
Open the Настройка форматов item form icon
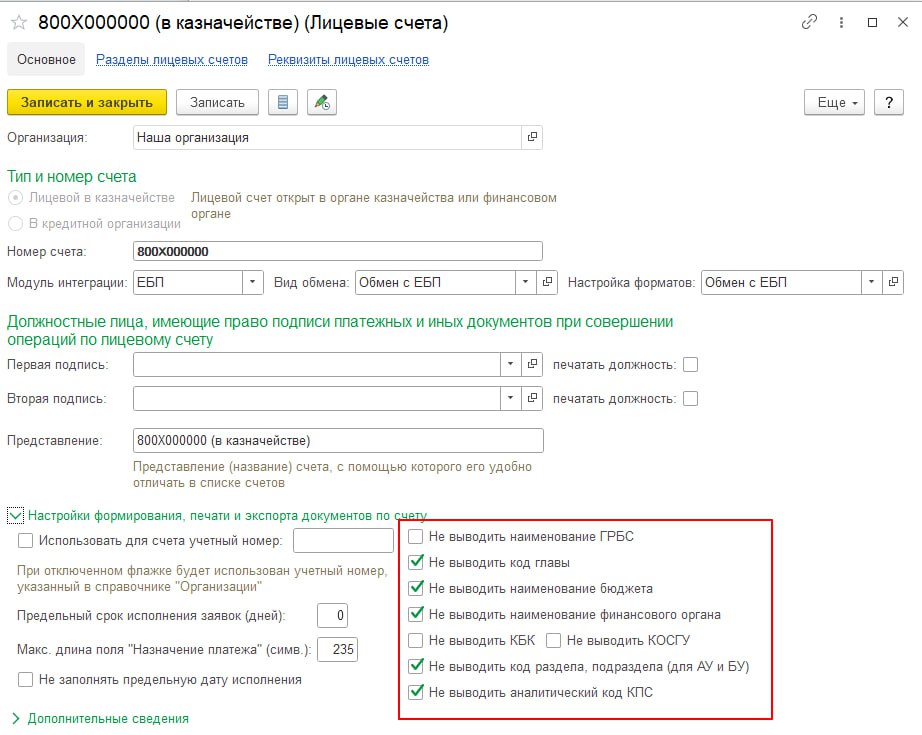(895, 282)
